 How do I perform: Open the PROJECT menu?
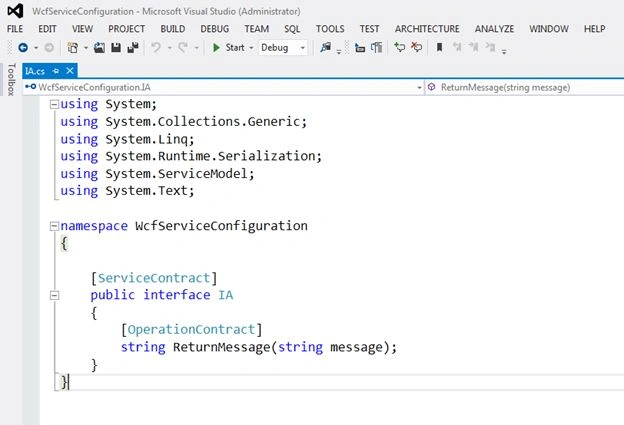(x=127, y=29)
